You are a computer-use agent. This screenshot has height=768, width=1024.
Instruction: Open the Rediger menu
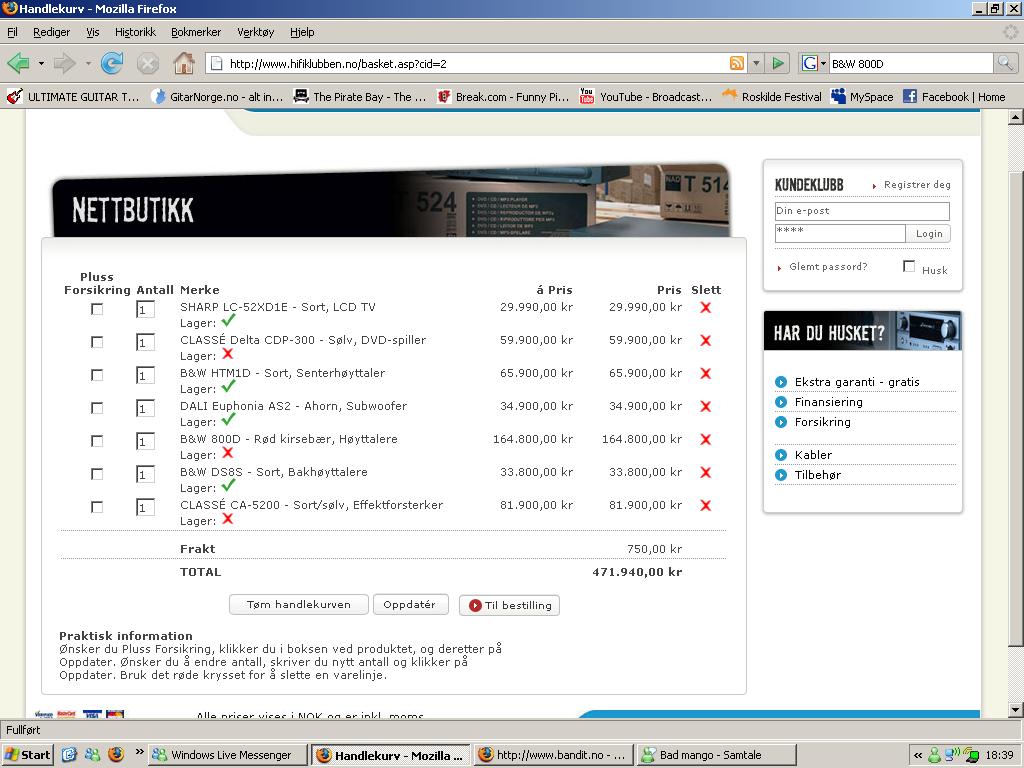click(x=52, y=32)
